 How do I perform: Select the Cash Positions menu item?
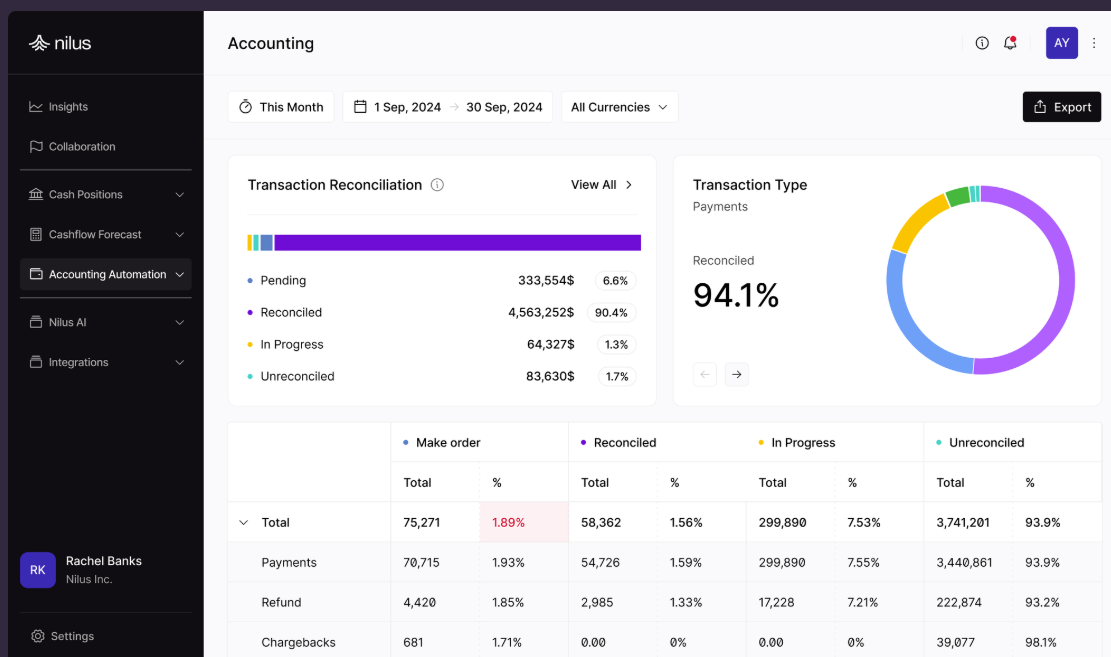(x=106, y=194)
